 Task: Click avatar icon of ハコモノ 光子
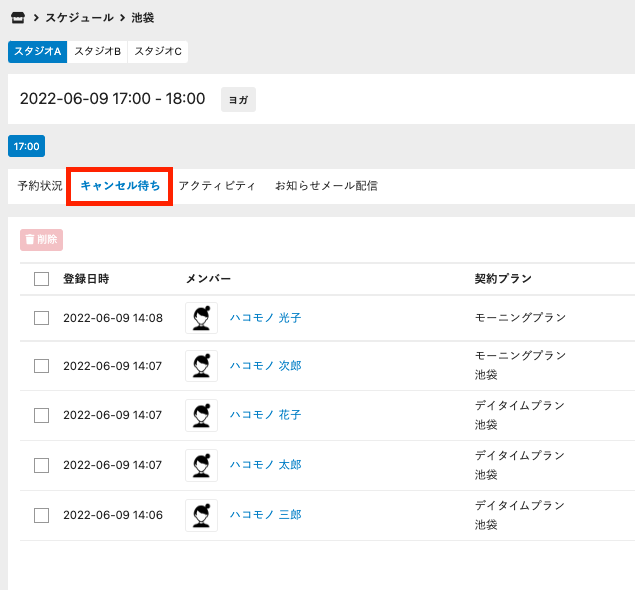click(x=201, y=318)
